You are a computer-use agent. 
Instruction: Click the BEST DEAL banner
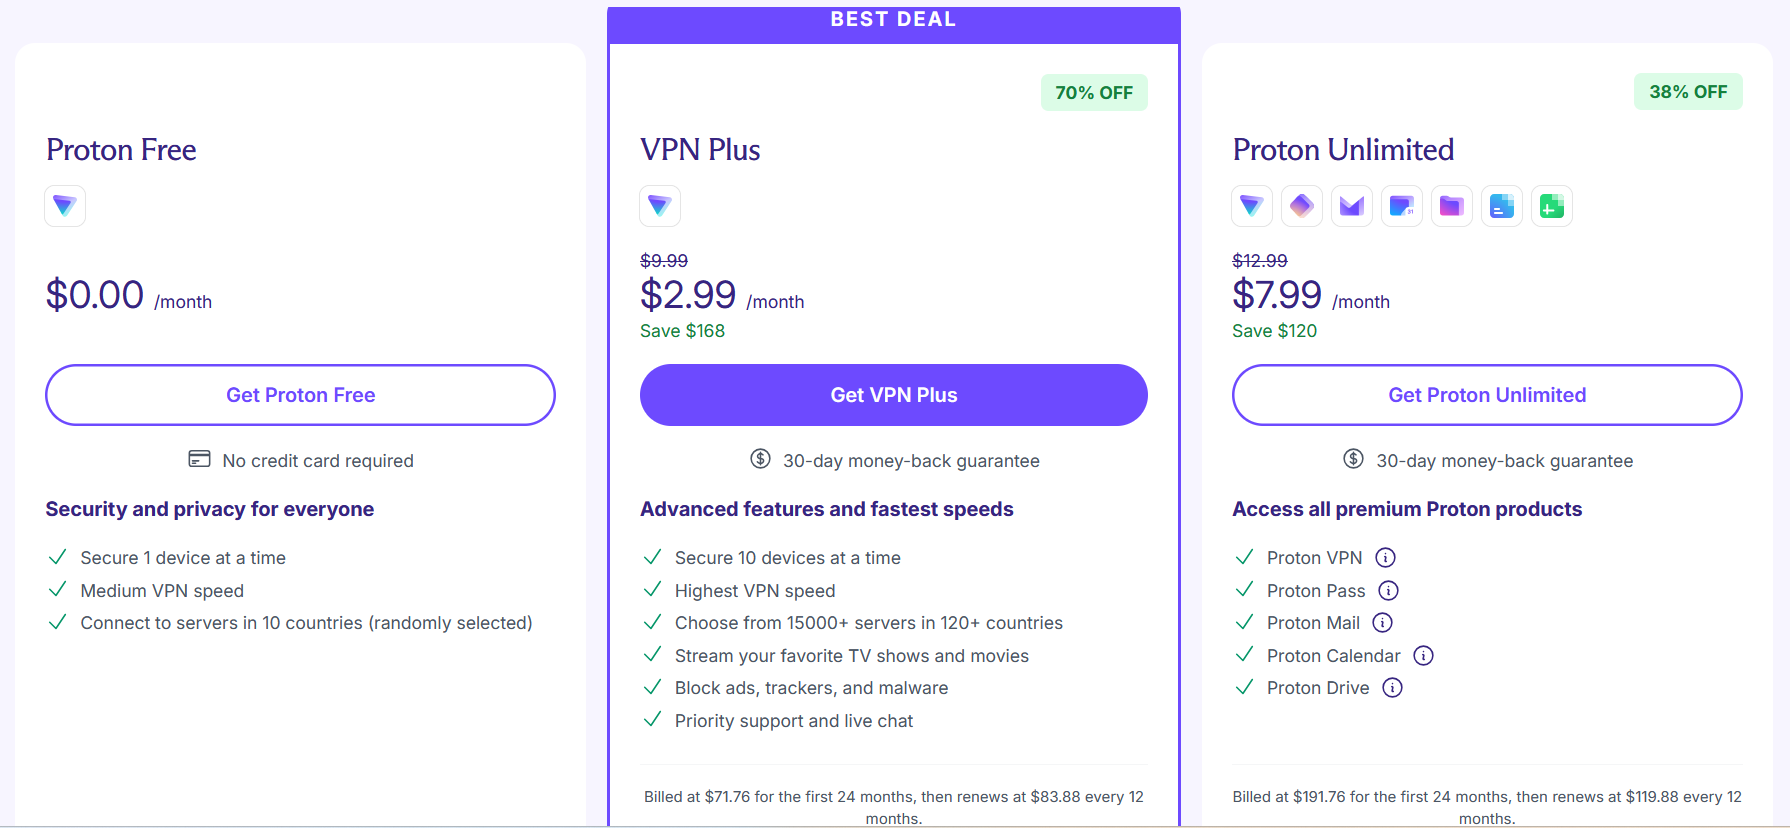tap(893, 18)
